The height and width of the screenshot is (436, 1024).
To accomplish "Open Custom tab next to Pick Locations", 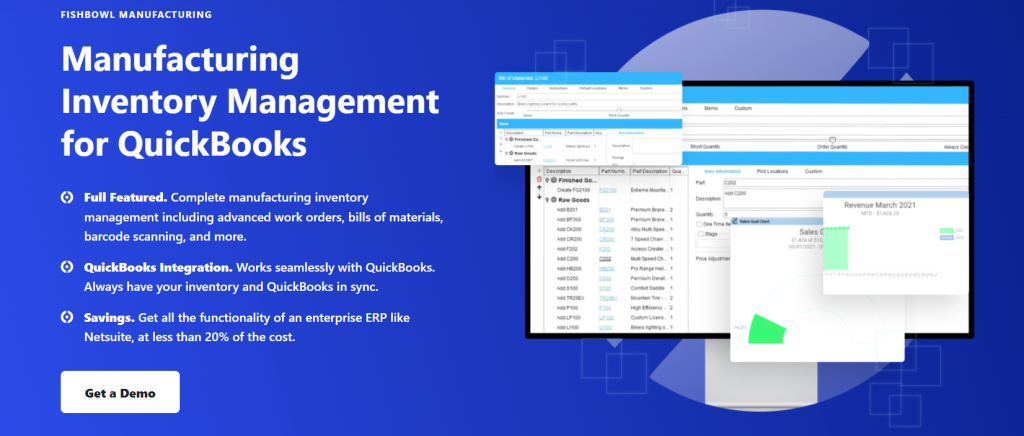I will (813, 171).
